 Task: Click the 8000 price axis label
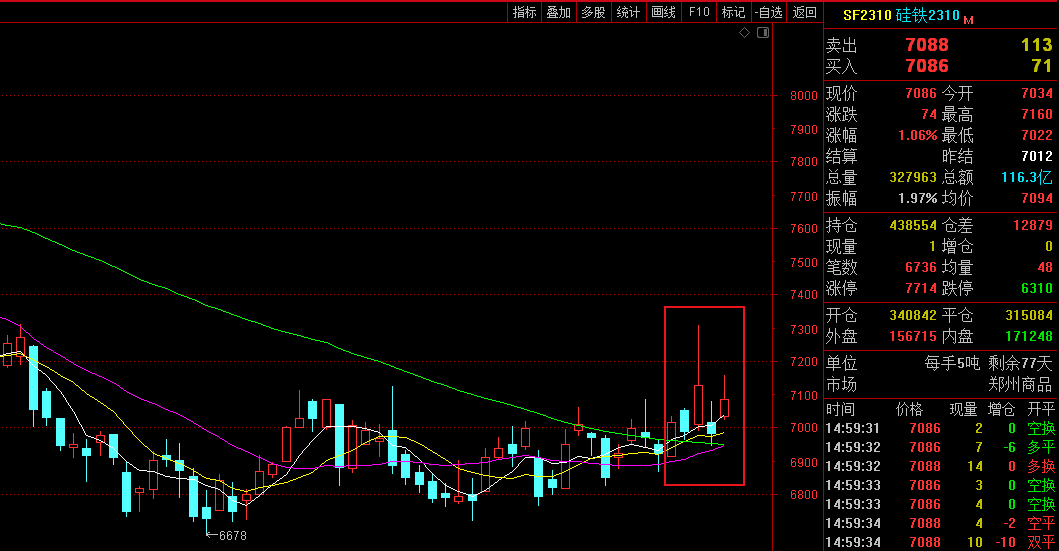click(x=804, y=96)
